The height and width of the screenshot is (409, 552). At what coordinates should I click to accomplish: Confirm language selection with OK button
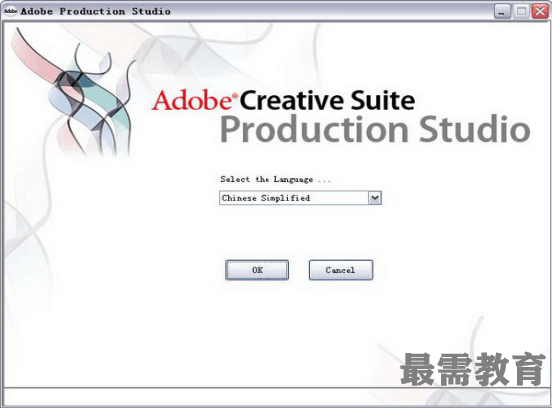tap(257, 270)
